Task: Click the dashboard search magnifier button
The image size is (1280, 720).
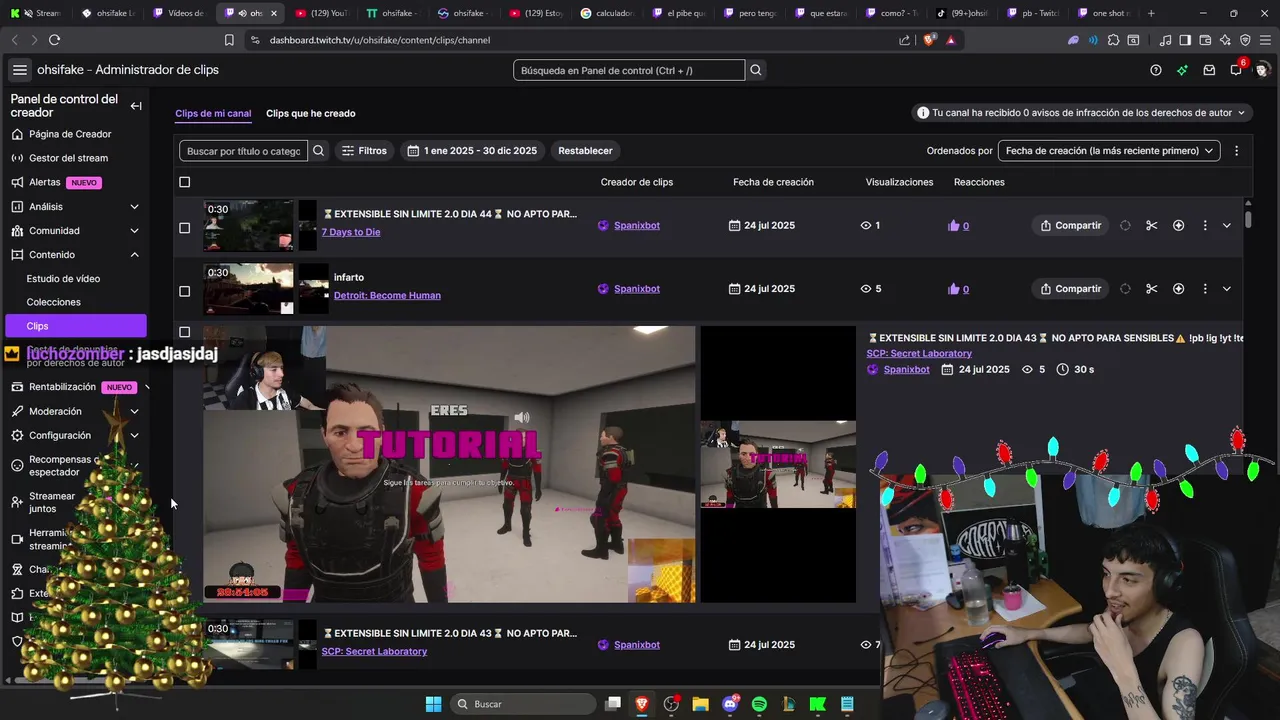Action: tap(756, 70)
